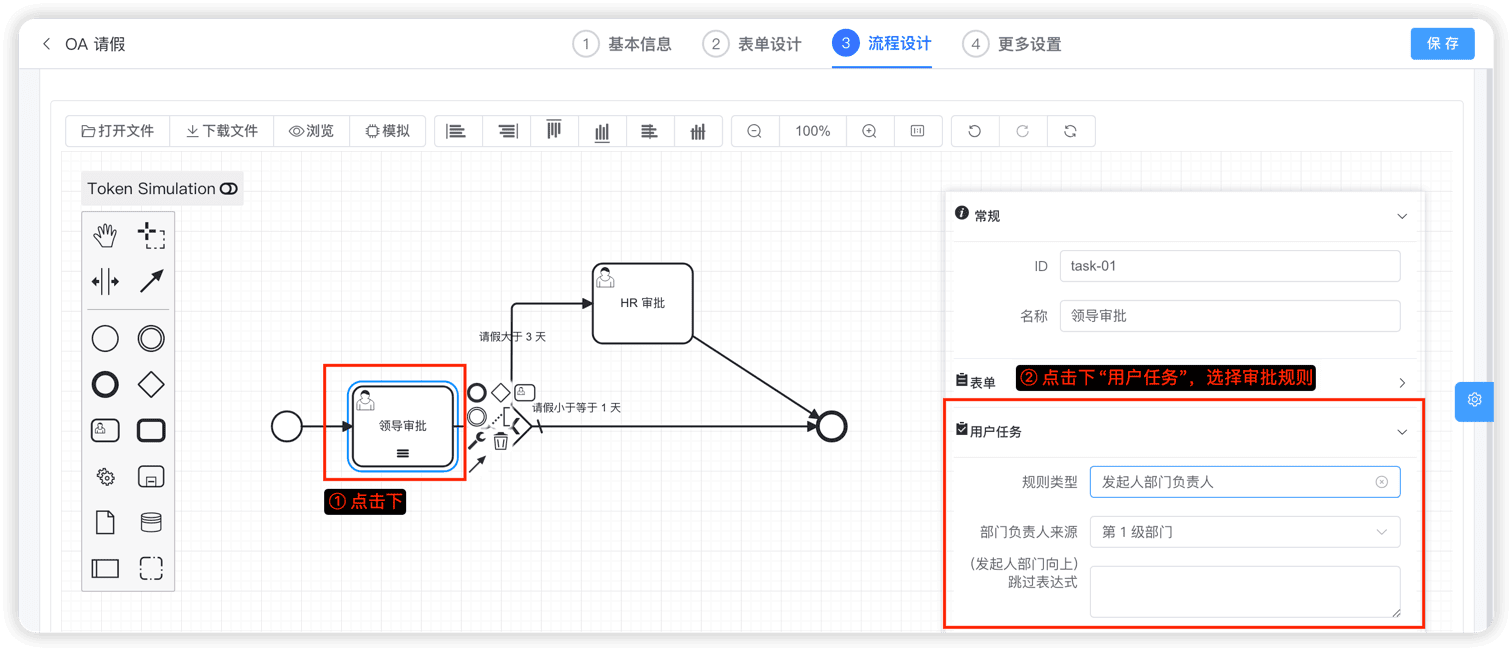This screenshot has height=651, width=1512.
Task: Click the 跳过表达式 text area
Action: click(1245, 592)
